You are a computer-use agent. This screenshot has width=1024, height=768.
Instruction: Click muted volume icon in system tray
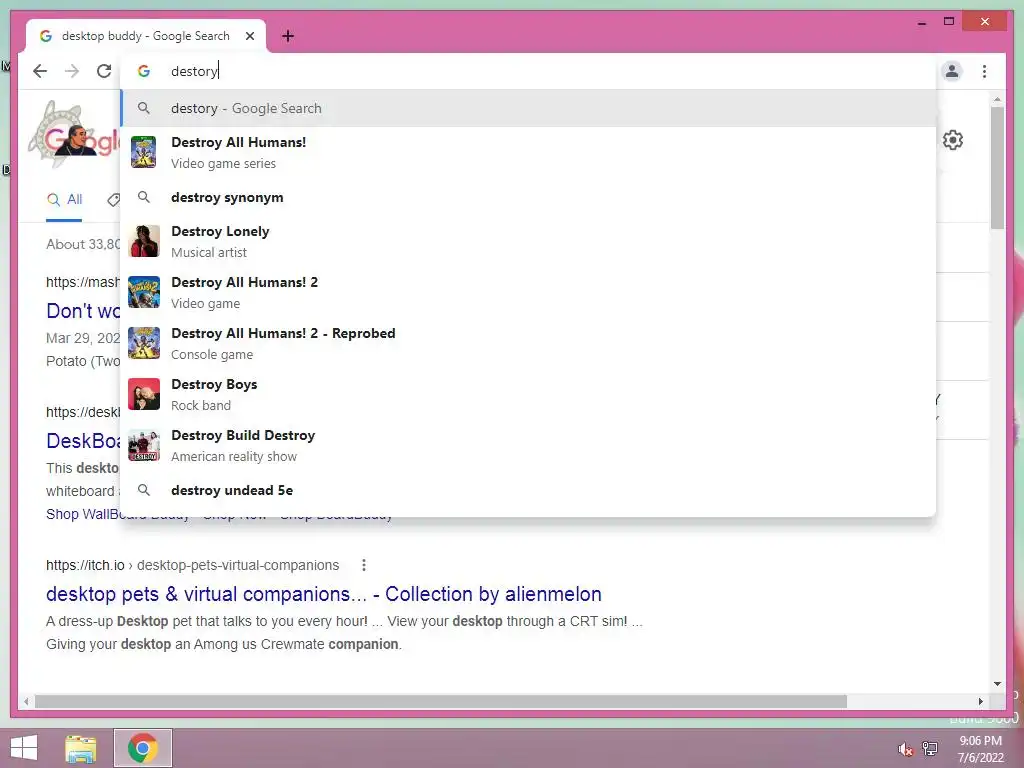(x=905, y=749)
